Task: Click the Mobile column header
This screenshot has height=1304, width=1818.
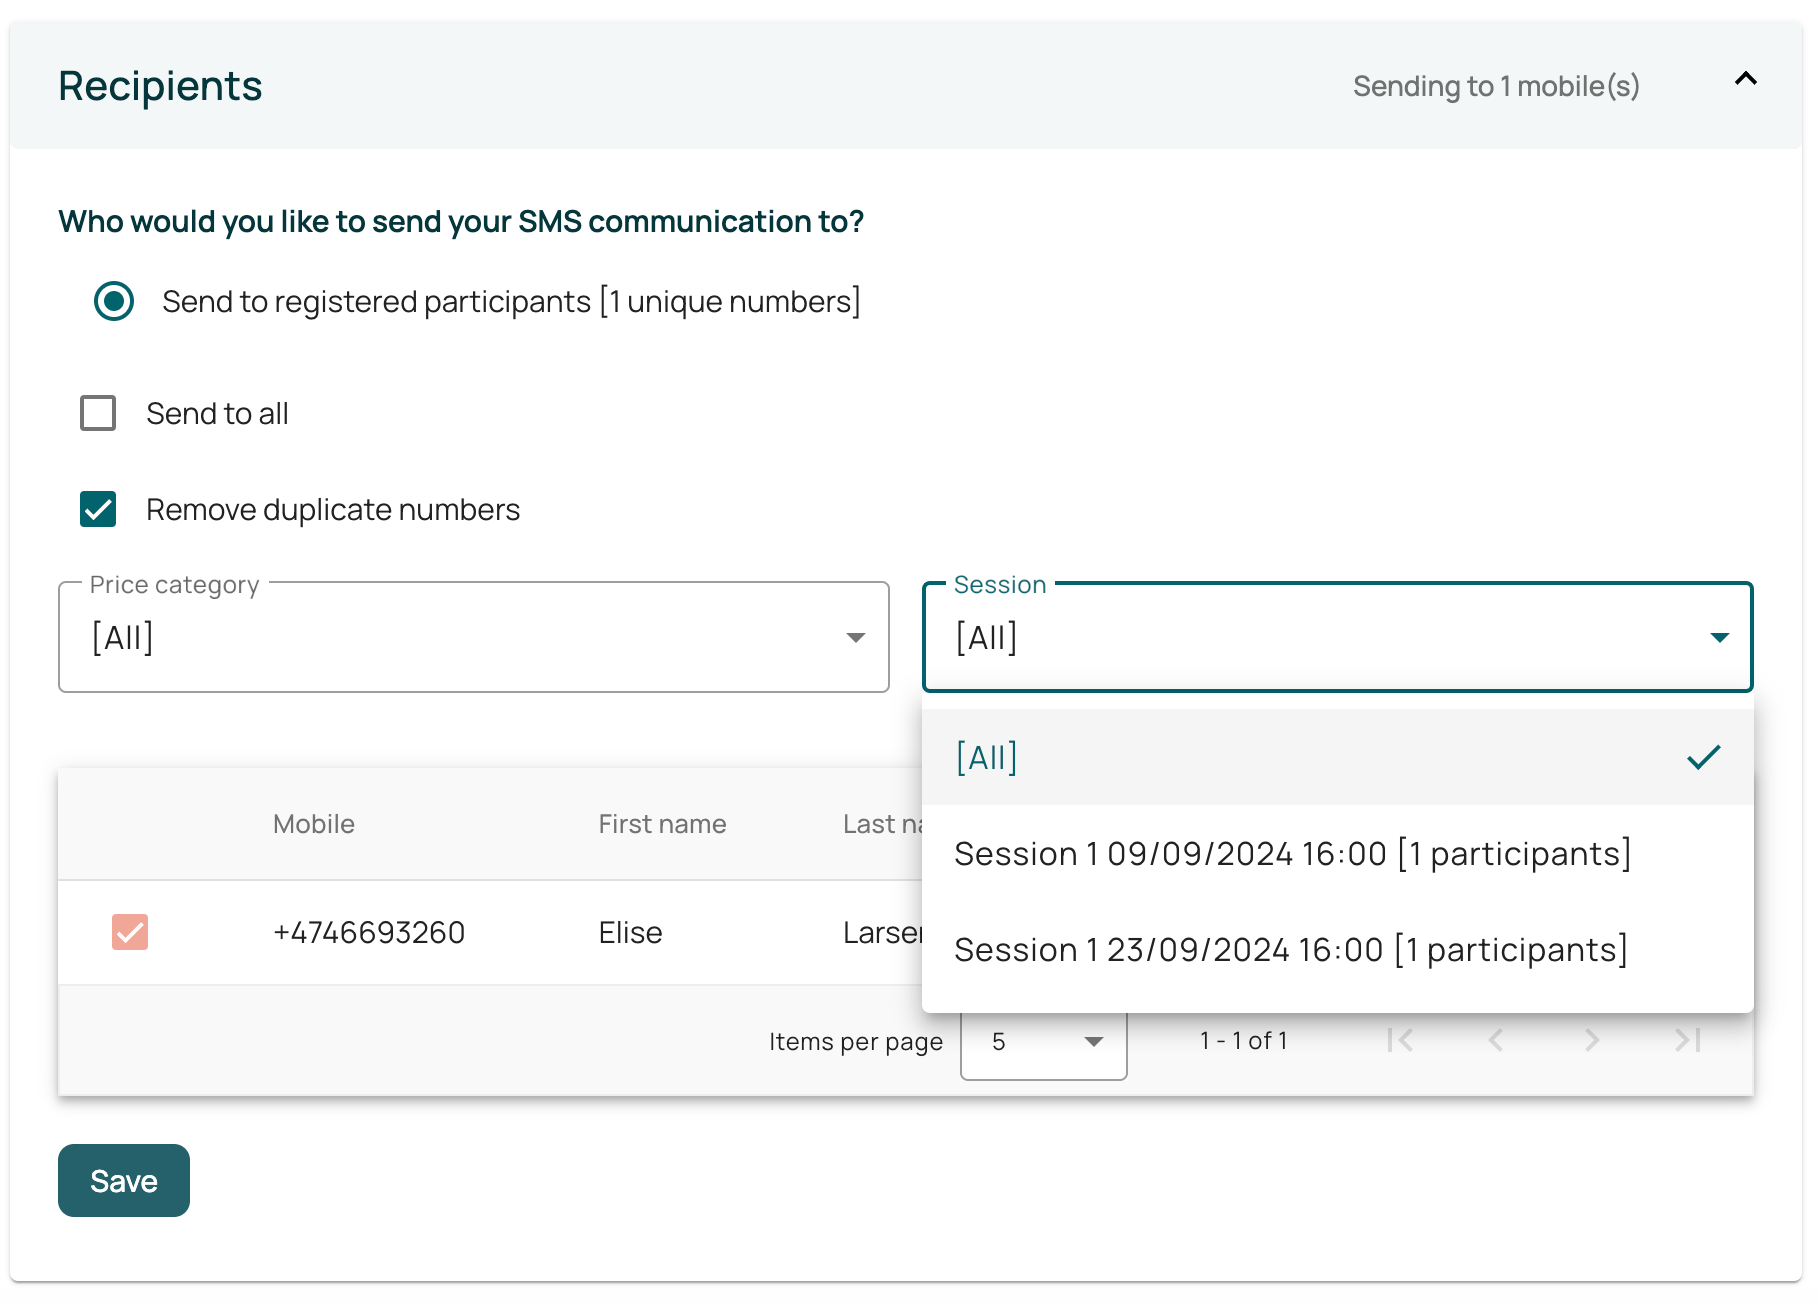Action: (314, 824)
